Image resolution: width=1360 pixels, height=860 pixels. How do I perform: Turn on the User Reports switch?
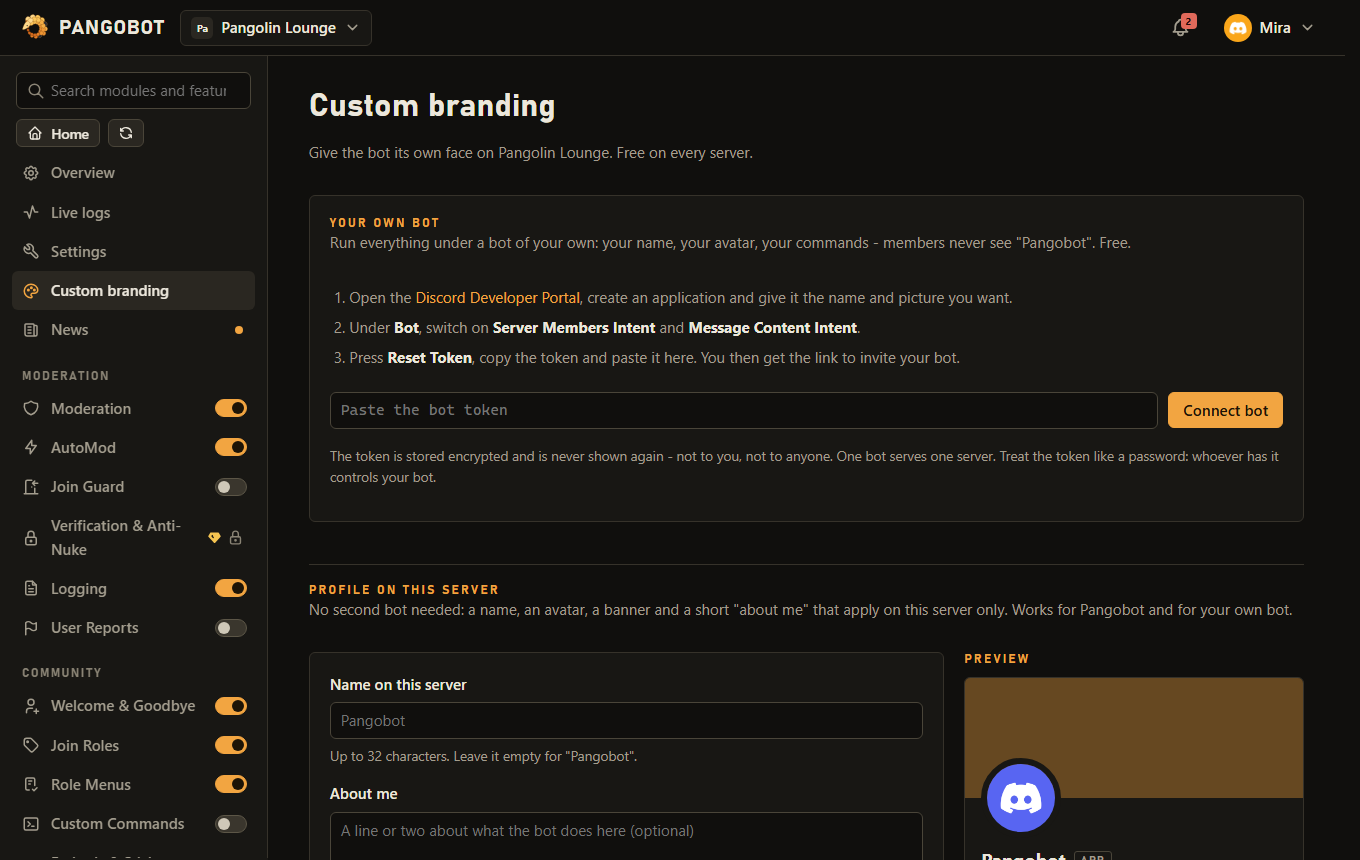pyautogui.click(x=231, y=628)
